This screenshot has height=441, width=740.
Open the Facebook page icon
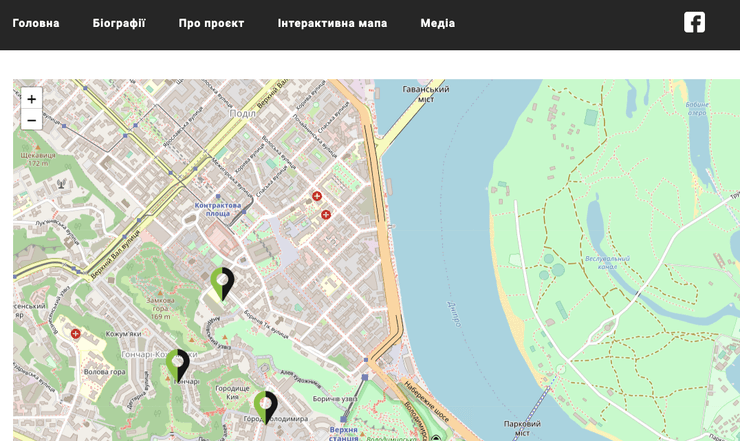click(x=694, y=22)
